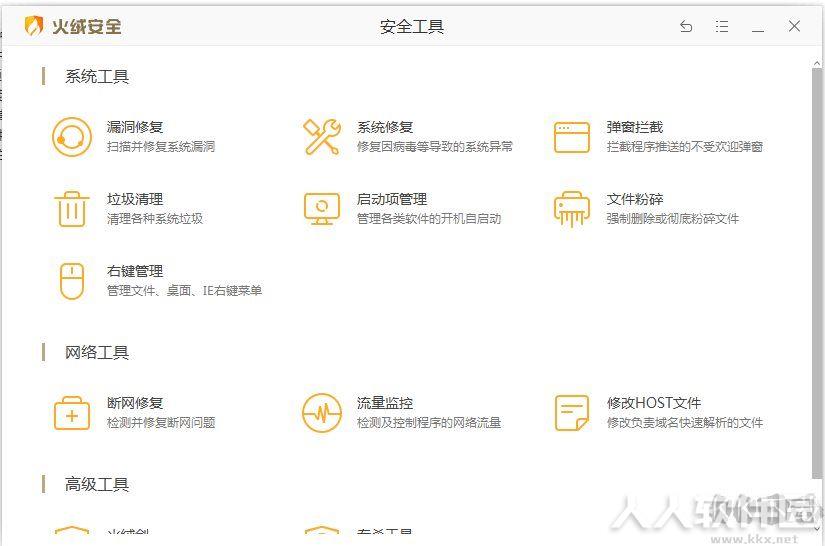Close the 安全工具 window

pos(794,26)
